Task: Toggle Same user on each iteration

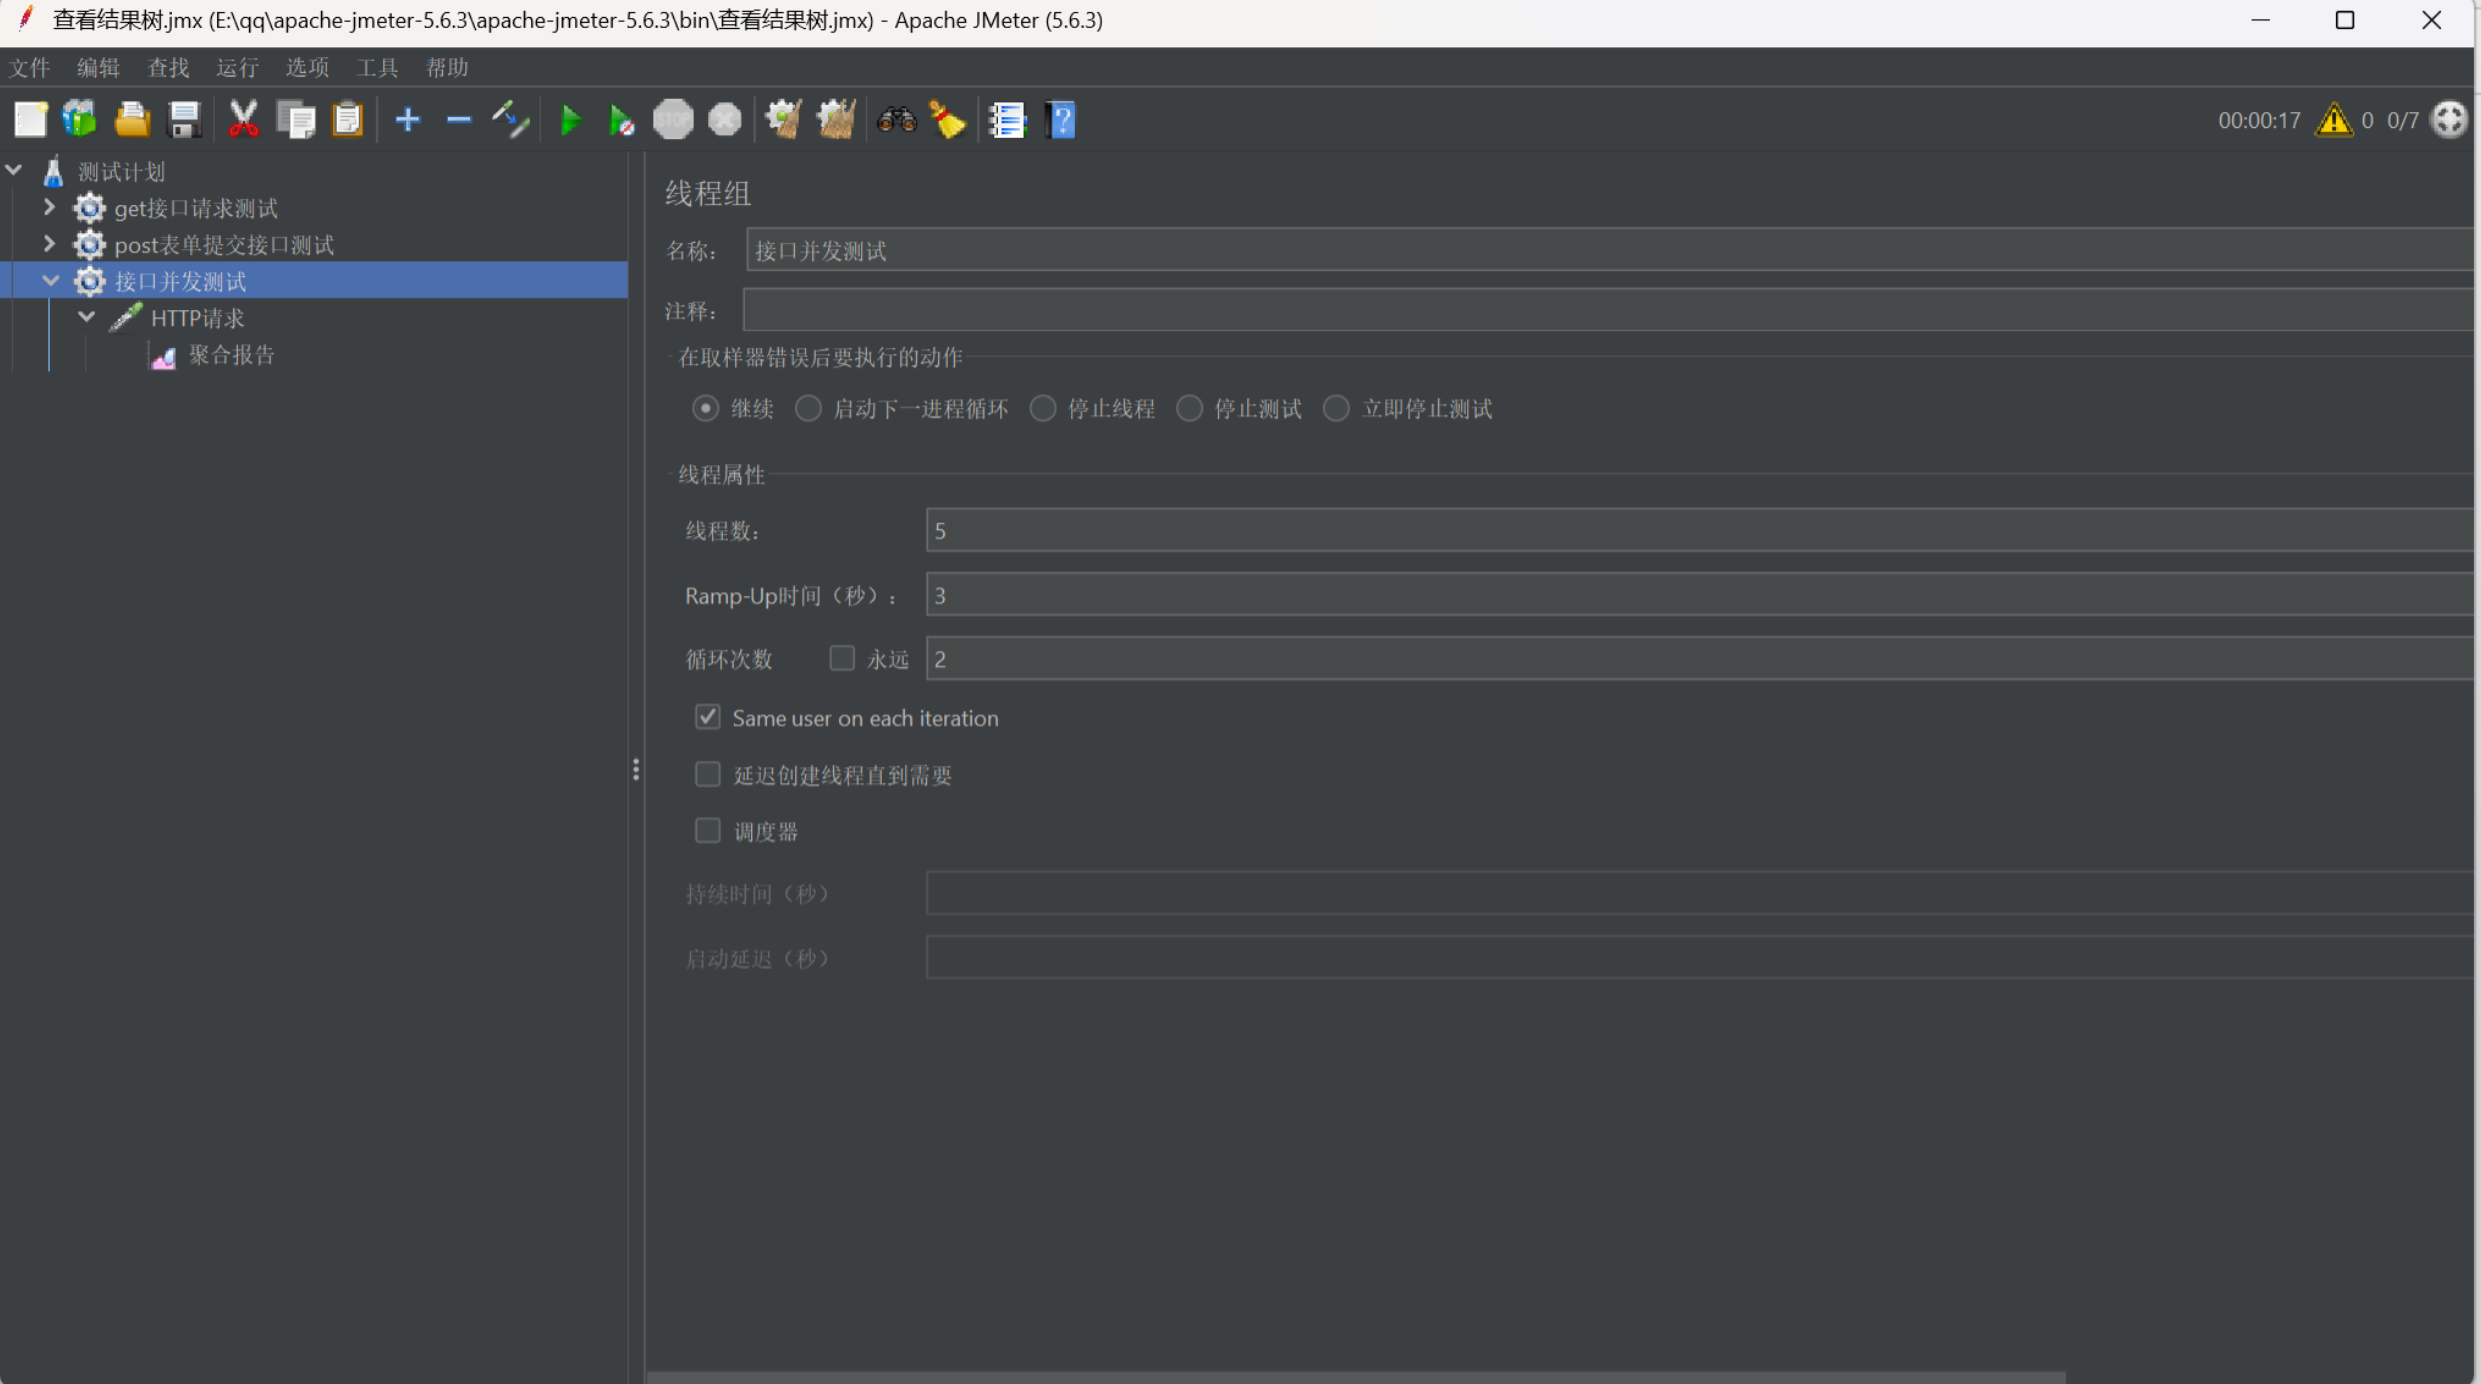Action: (x=707, y=717)
